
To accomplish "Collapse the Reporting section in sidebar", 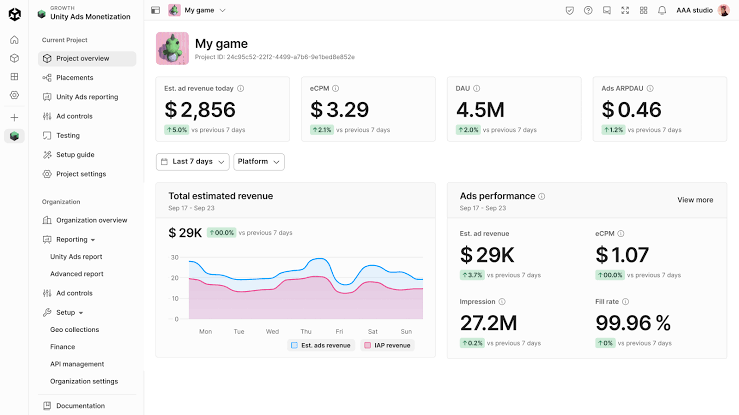I will [x=72, y=239].
